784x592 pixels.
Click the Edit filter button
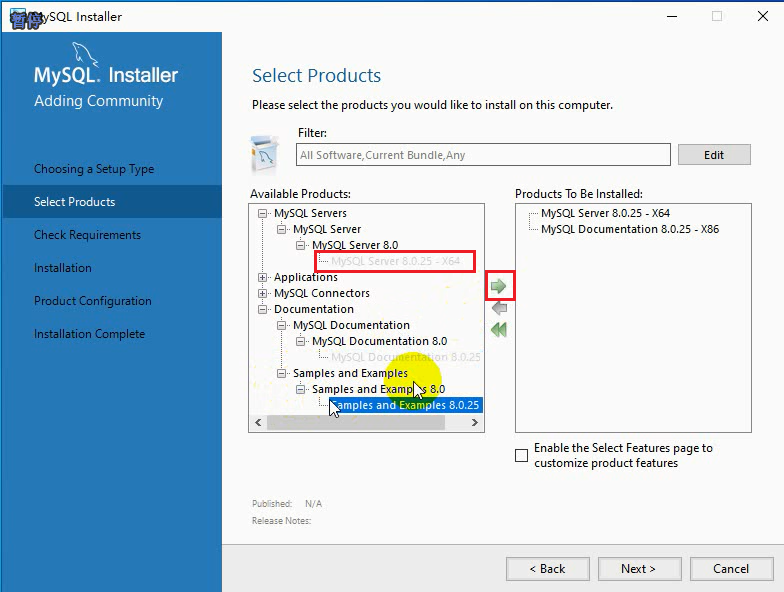tap(714, 155)
